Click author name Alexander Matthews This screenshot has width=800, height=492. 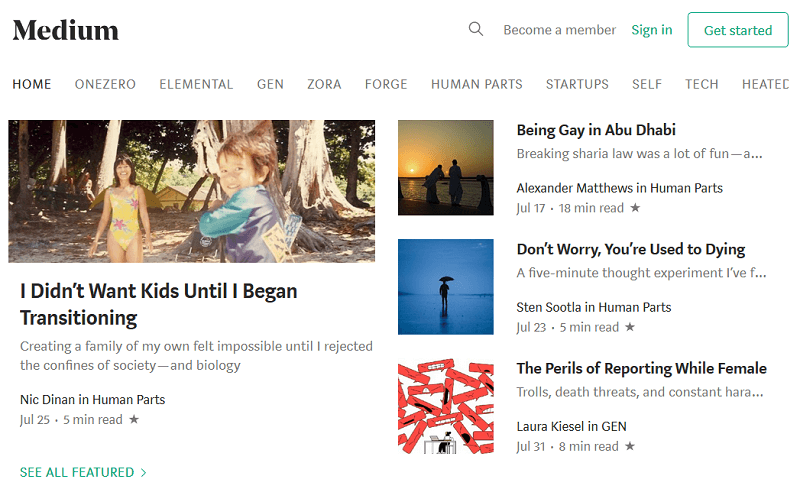click(574, 188)
